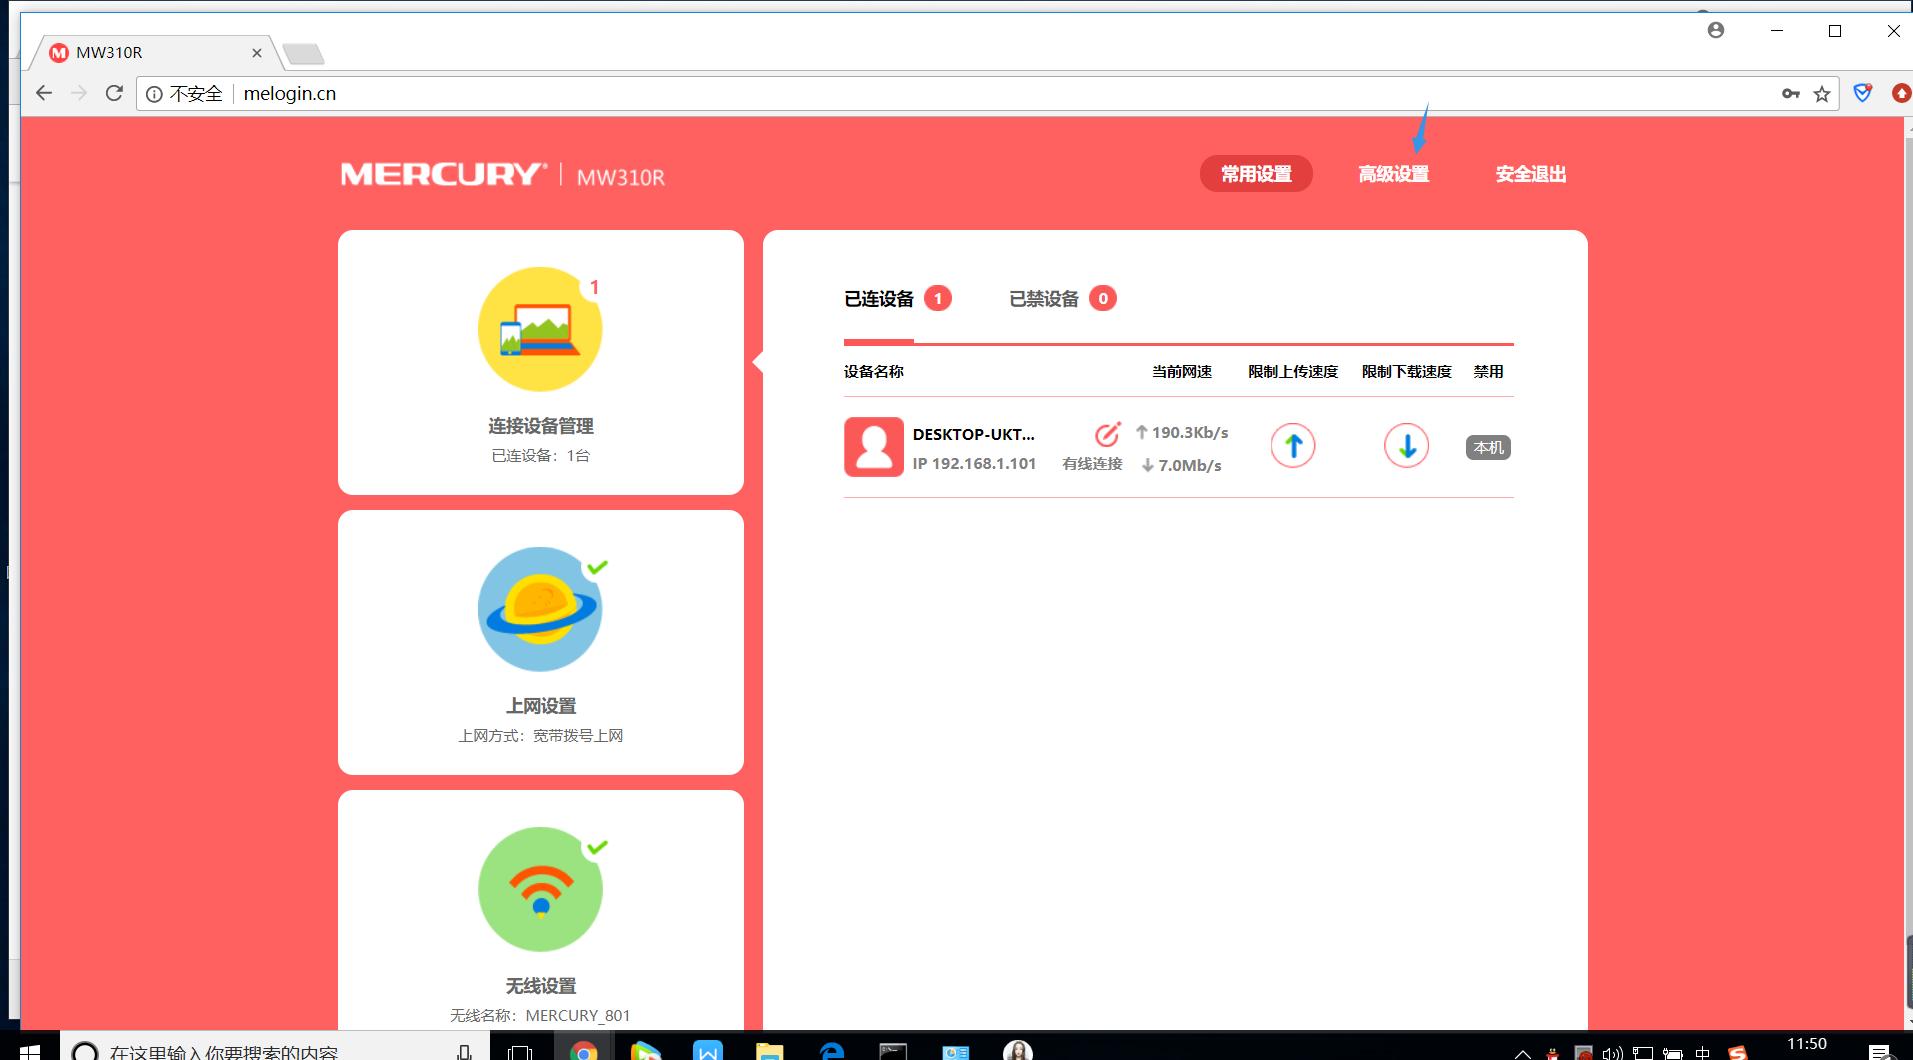
Task: Click the 安全退出 logout button
Action: pyautogui.click(x=1529, y=173)
